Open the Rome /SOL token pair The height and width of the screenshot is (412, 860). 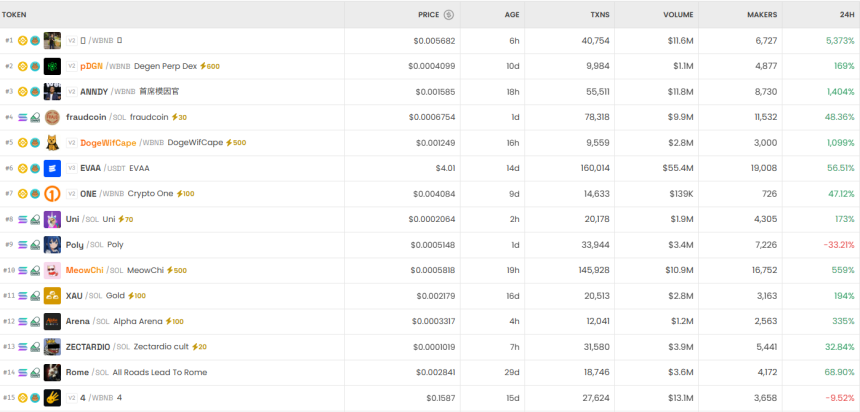click(x=78, y=372)
